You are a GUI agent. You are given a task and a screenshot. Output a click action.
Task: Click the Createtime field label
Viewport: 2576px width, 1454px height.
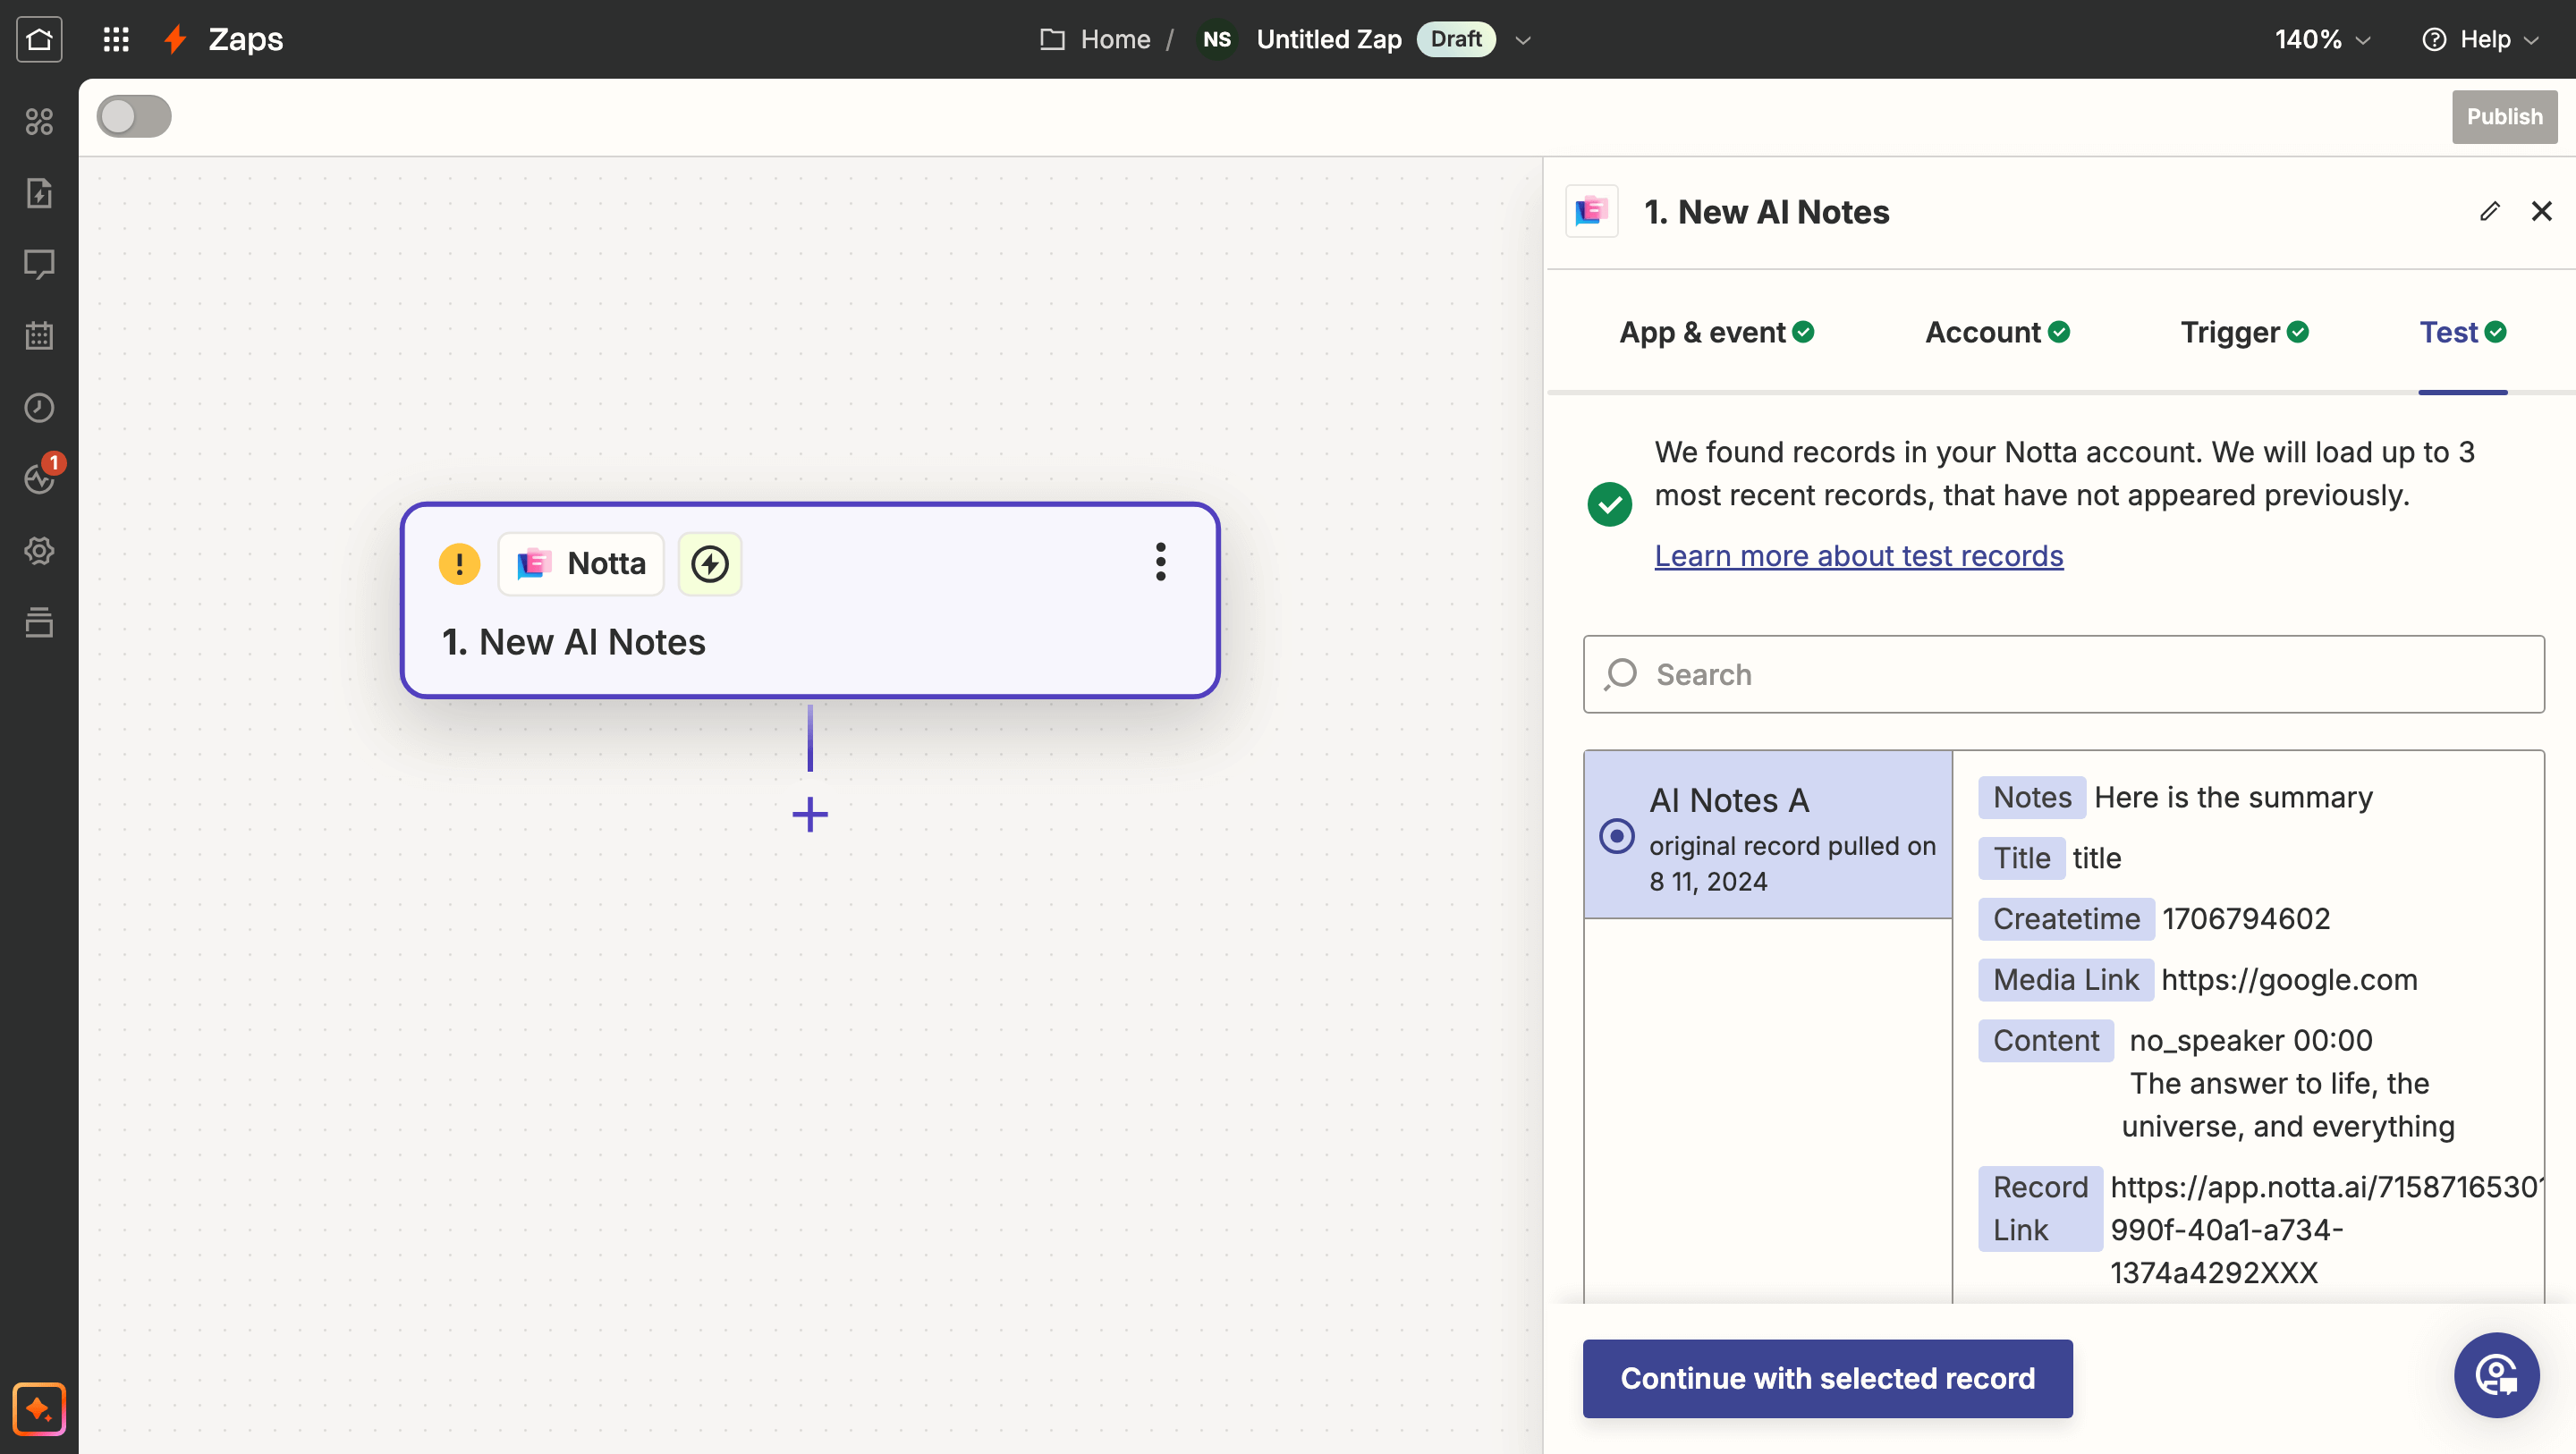(x=2066, y=918)
